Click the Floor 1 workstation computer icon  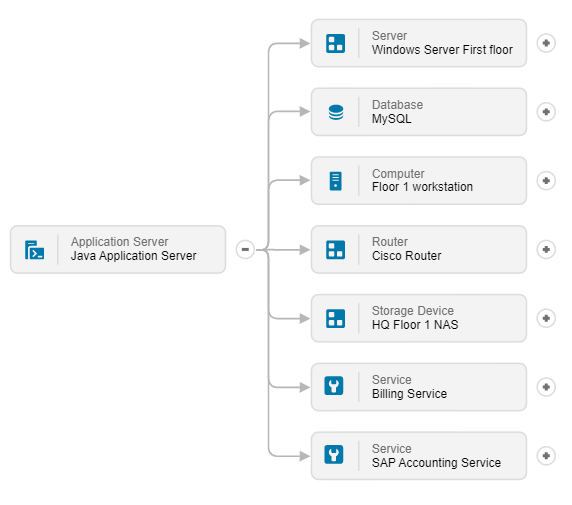[x=335, y=181]
